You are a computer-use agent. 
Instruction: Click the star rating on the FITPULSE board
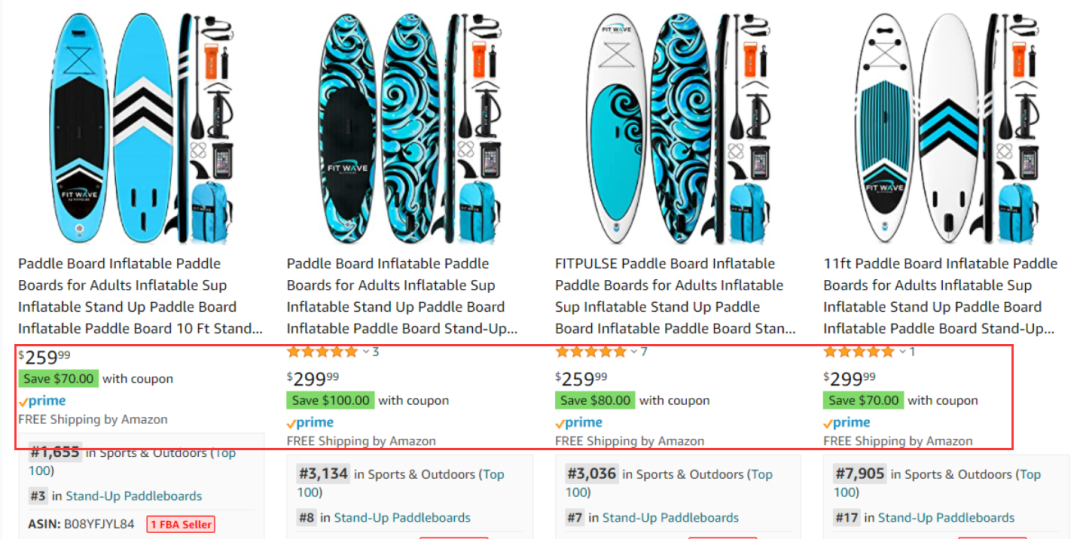[x=590, y=352]
